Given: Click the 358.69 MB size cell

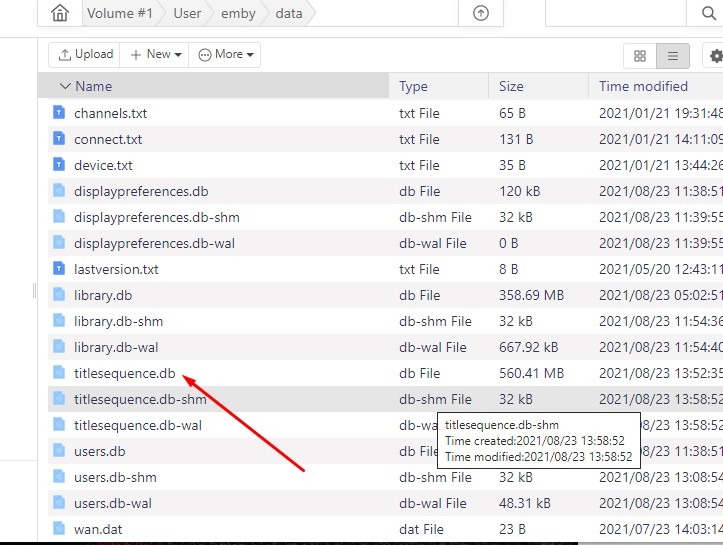Looking at the screenshot, I should [531, 295].
